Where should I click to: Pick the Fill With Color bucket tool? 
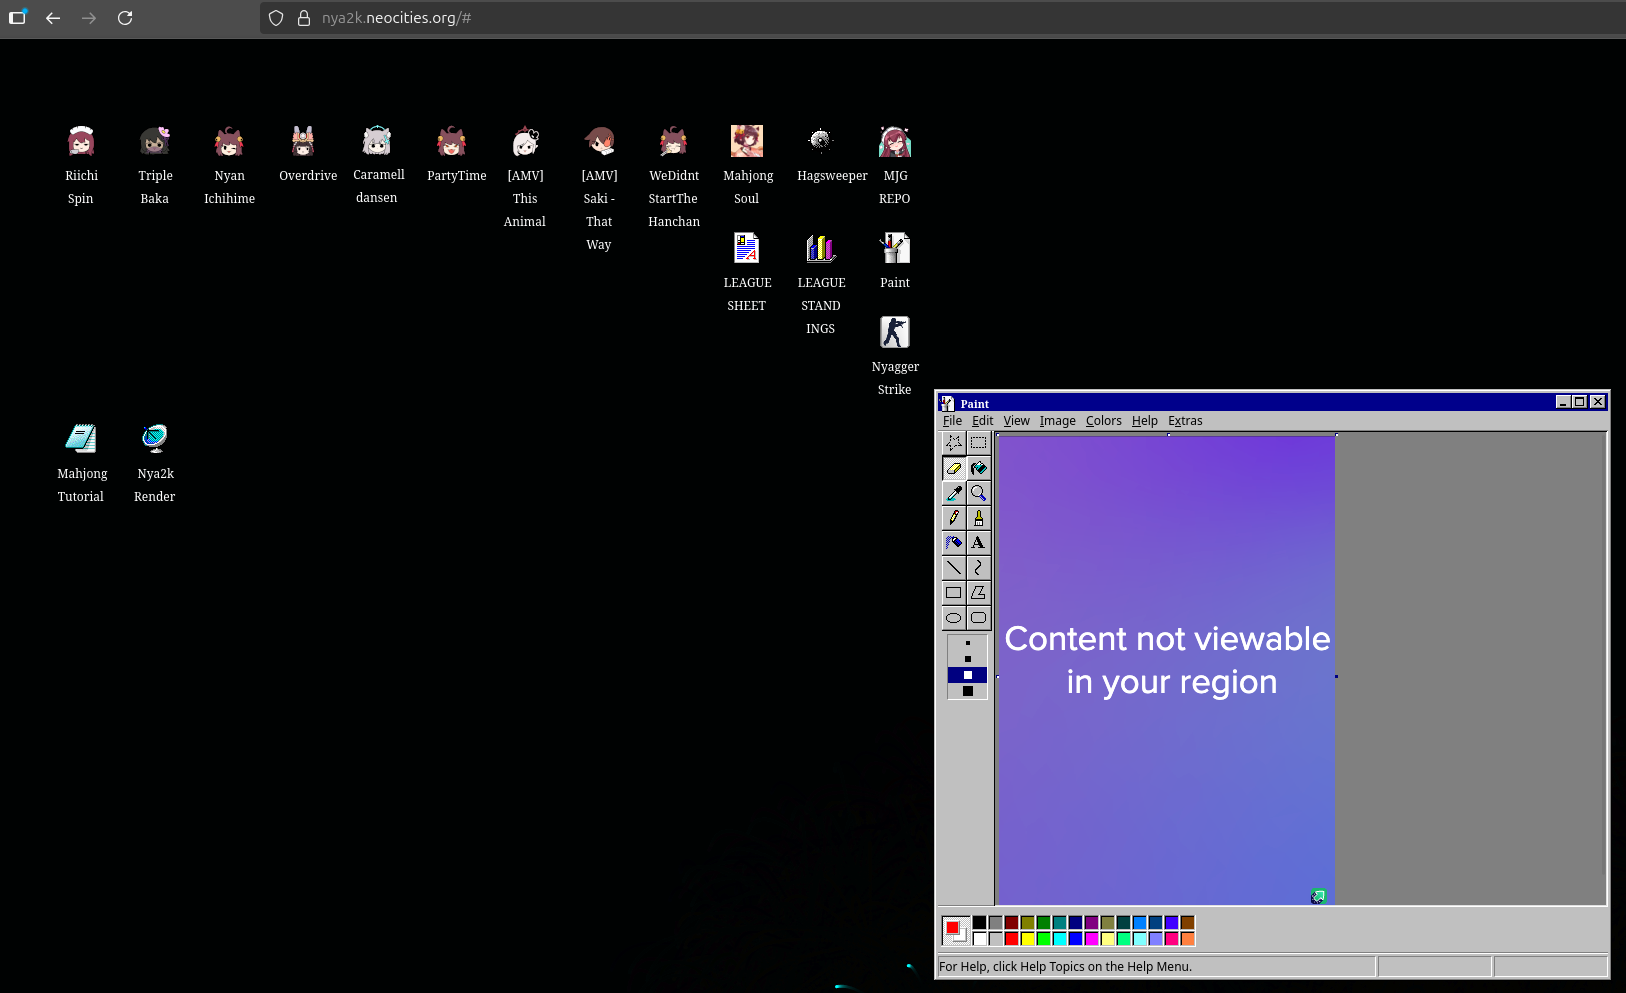(978, 468)
